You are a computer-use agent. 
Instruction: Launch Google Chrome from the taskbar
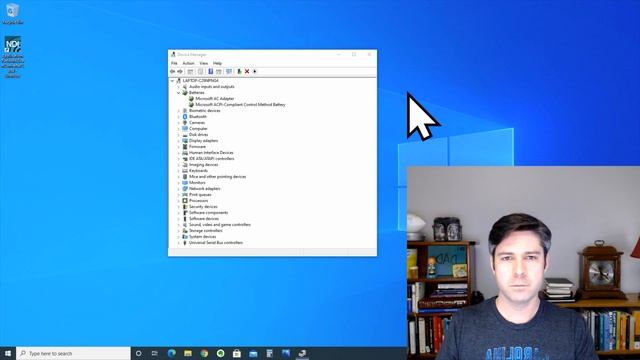click(x=204, y=353)
